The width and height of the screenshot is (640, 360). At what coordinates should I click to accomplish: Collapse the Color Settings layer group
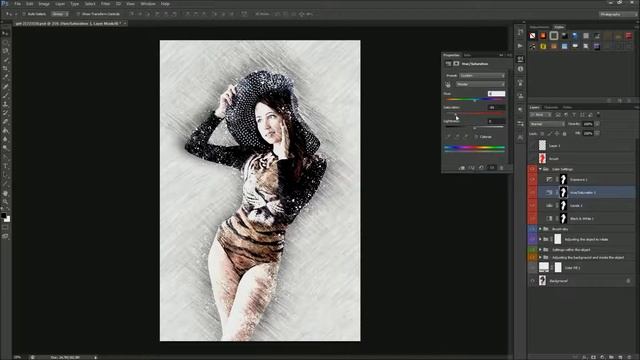540,169
